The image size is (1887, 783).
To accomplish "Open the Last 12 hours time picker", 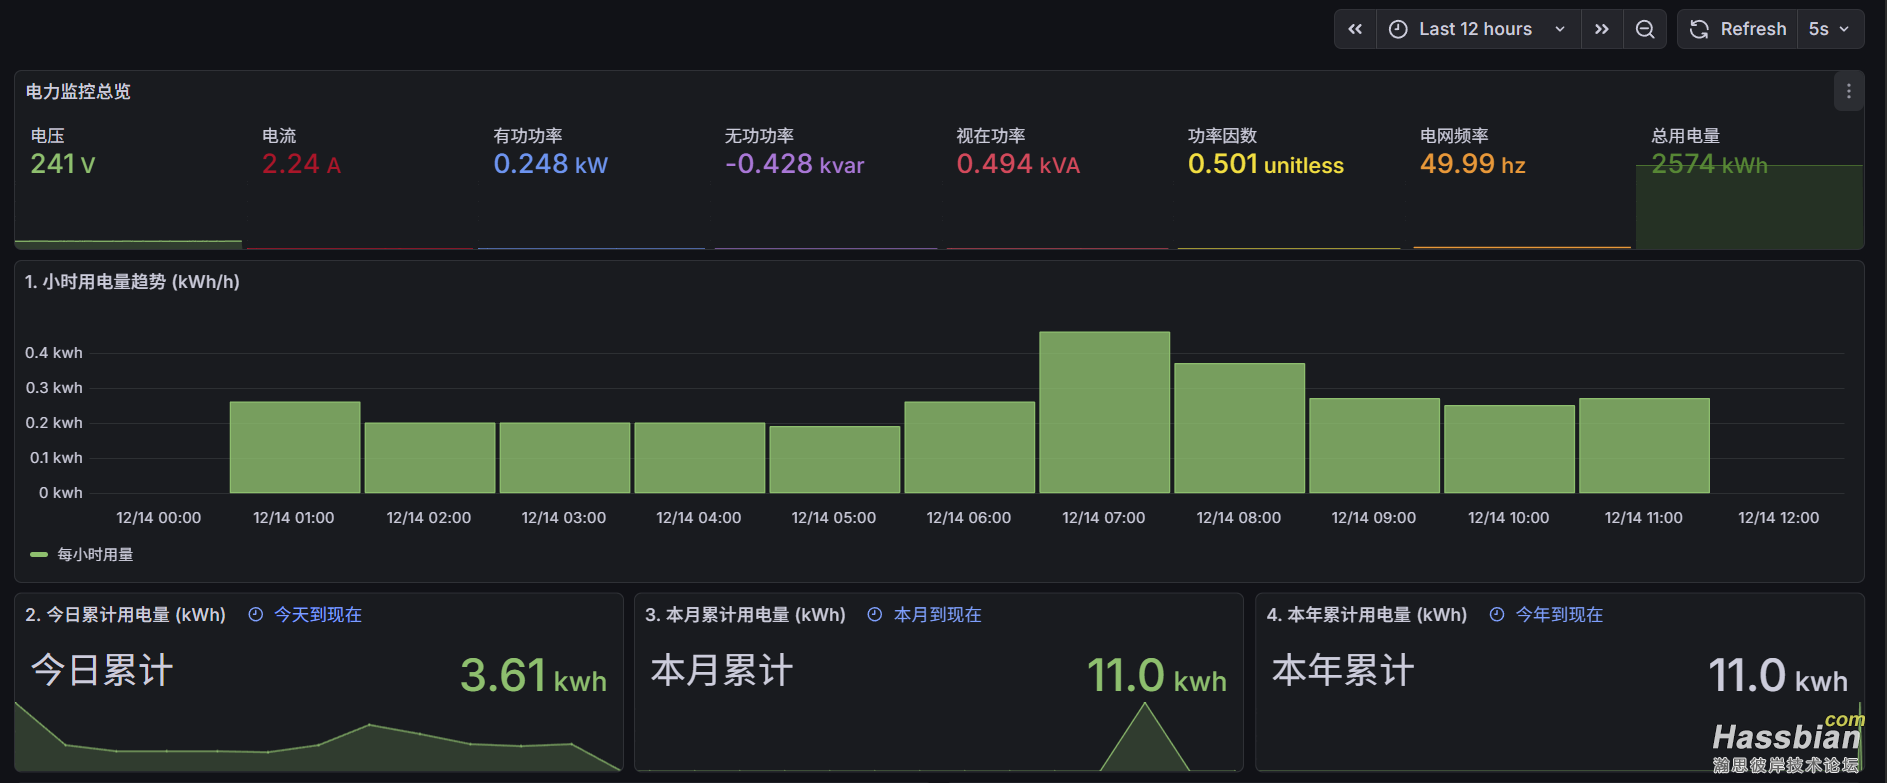I will pos(1476,29).
